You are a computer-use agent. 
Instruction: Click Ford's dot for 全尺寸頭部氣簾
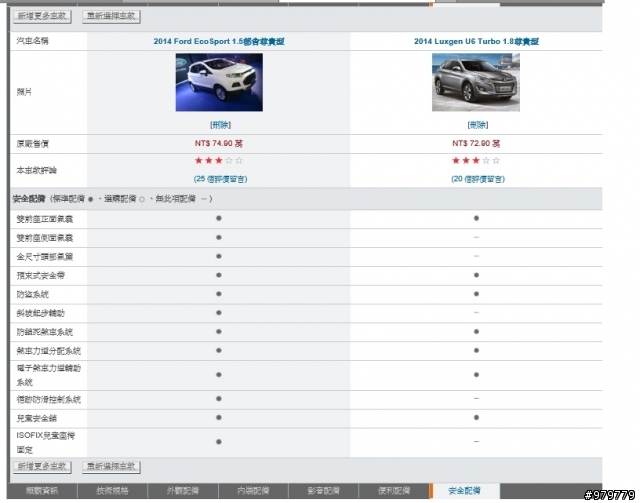(x=219, y=256)
